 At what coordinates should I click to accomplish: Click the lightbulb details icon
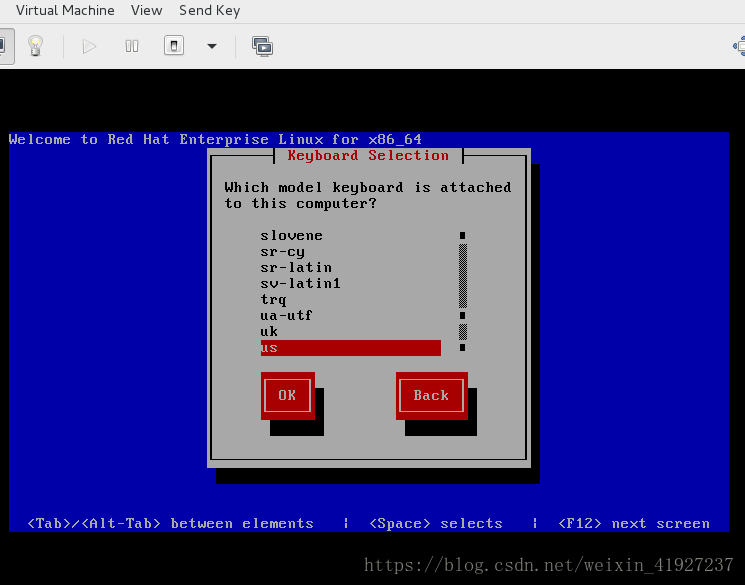point(35,46)
